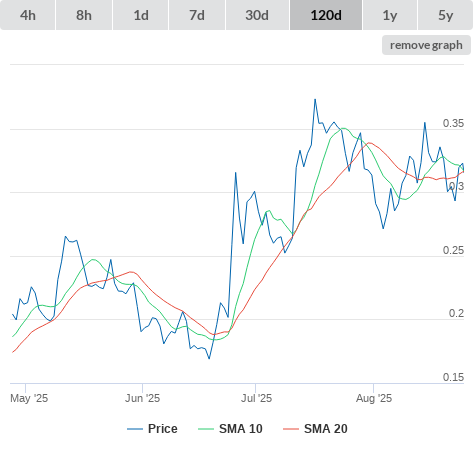Click the green SMA 10 legend marker

point(206,429)
